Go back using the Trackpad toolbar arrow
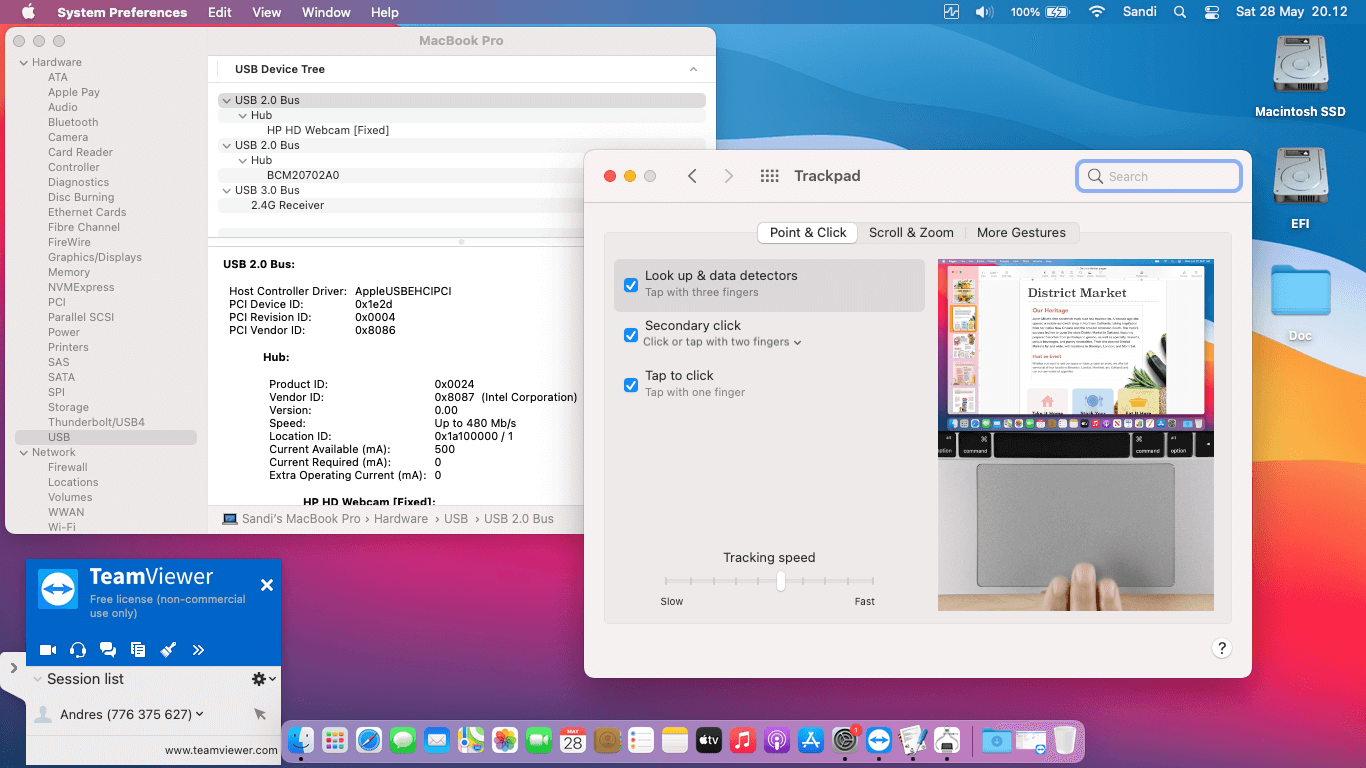Image resolution: width=1366 pixels, height=768 pixels. pyautogui.click(x=692, y=176)
